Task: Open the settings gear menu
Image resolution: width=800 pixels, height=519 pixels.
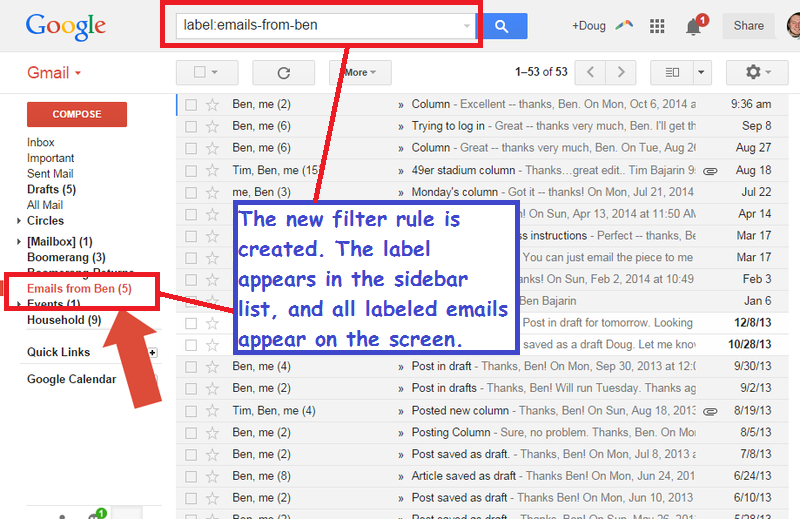Action: [757, 72]
